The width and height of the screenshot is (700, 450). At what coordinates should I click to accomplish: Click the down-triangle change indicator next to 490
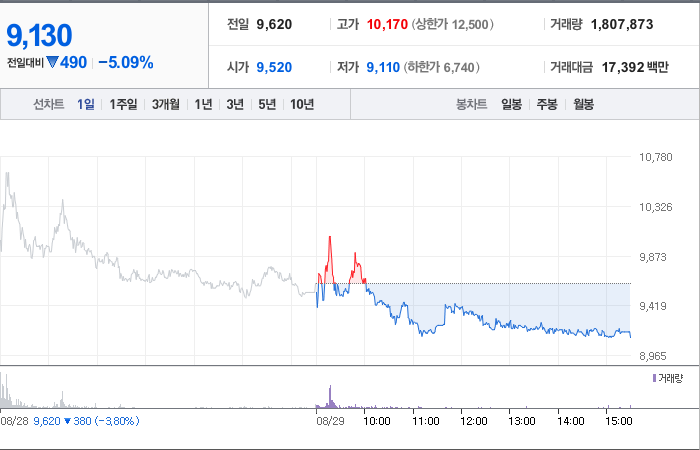click(52, 62)
